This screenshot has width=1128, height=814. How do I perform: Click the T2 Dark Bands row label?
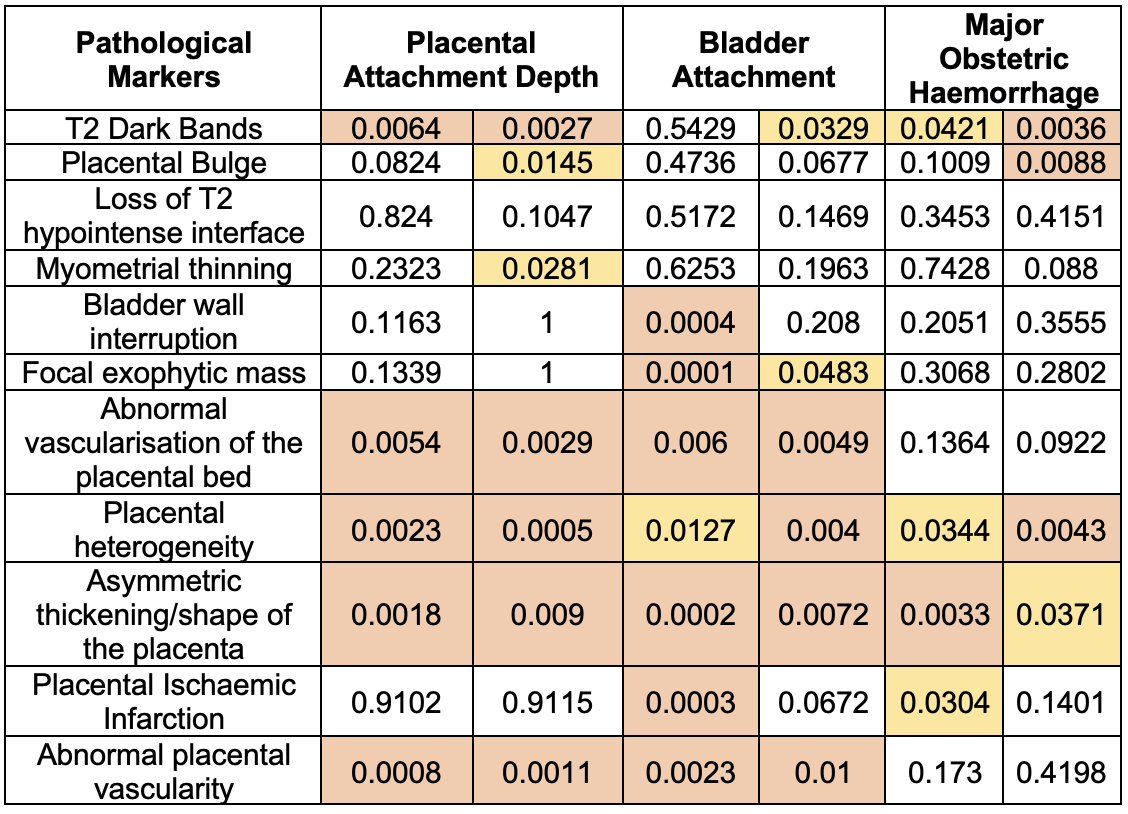[x=164, y=129]
